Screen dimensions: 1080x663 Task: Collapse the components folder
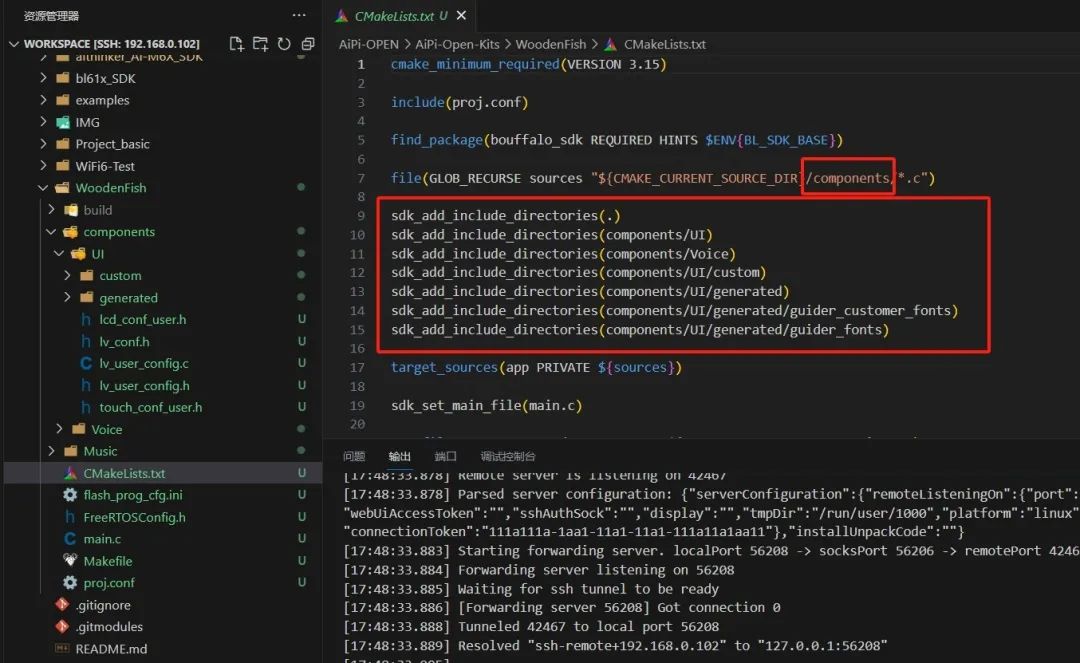(x=52, y=231)
